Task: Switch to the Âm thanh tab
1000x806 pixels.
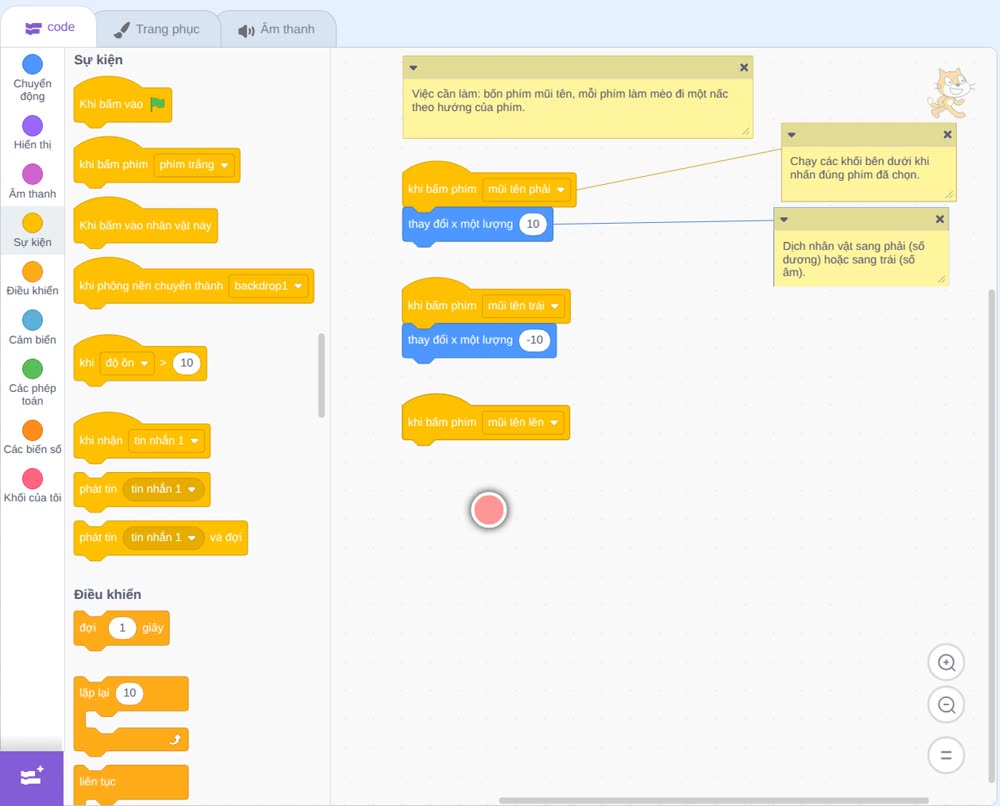Action: (x=277, y=29)
